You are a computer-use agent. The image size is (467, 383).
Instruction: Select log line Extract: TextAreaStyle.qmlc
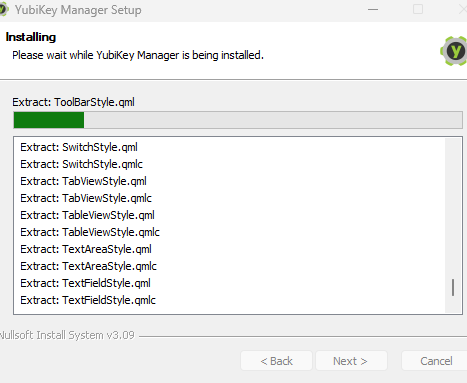pos(88,266)
